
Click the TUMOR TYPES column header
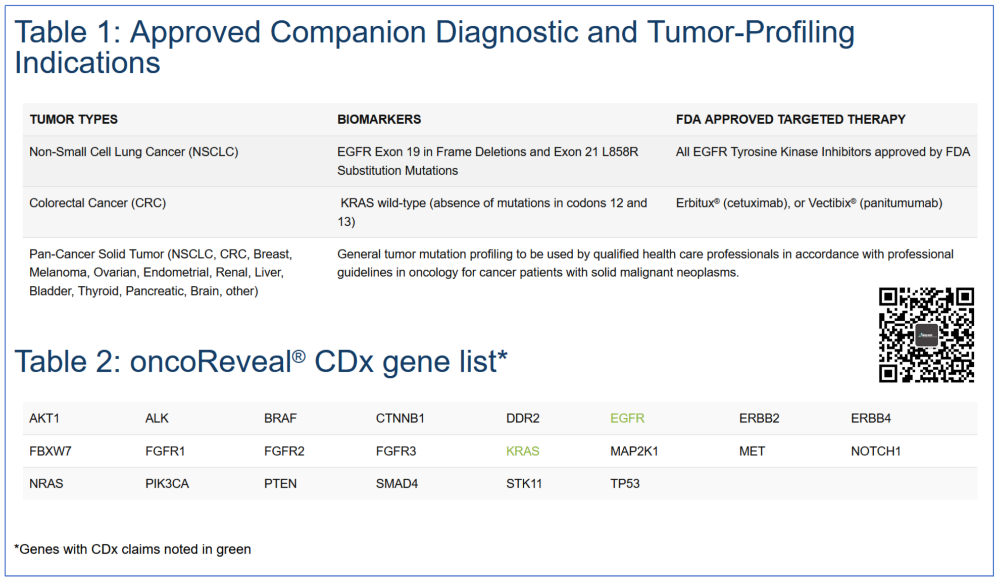[x=73, y=119]
